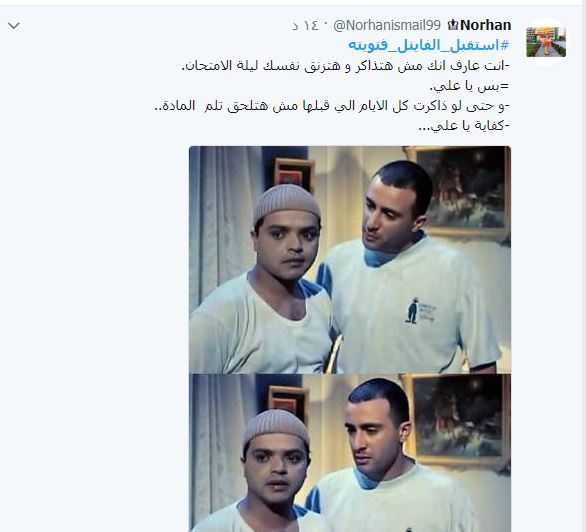Open Norhan's profile picture avatar
586x532 pixels.
[546, 42]
